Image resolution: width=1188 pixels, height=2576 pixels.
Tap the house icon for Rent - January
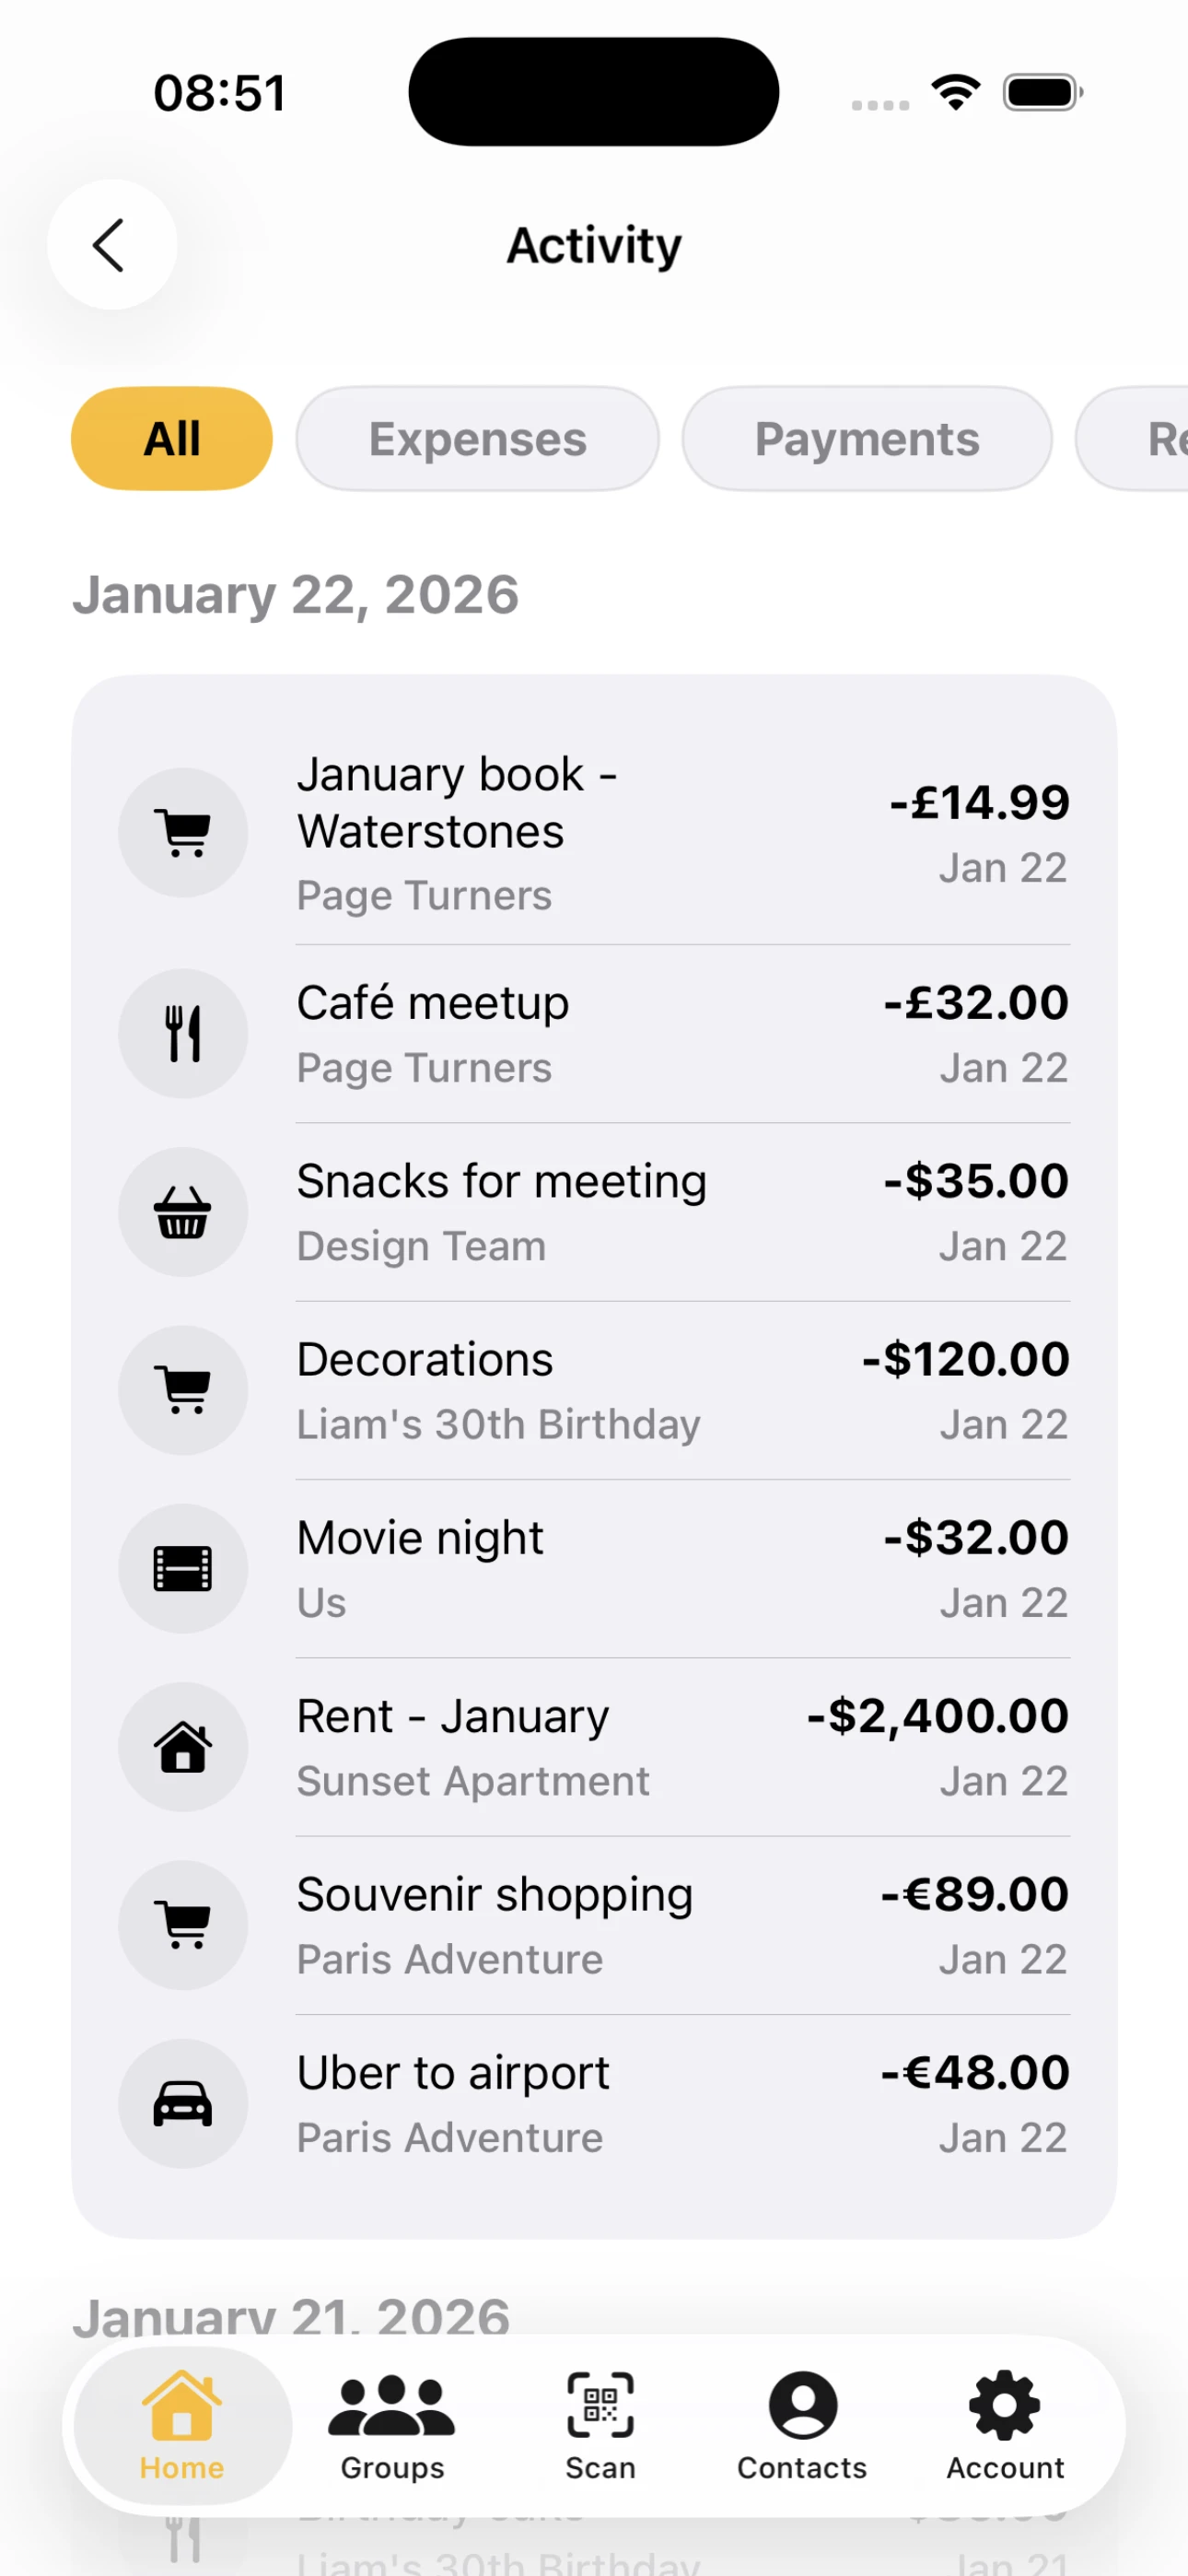point(183,1746)
